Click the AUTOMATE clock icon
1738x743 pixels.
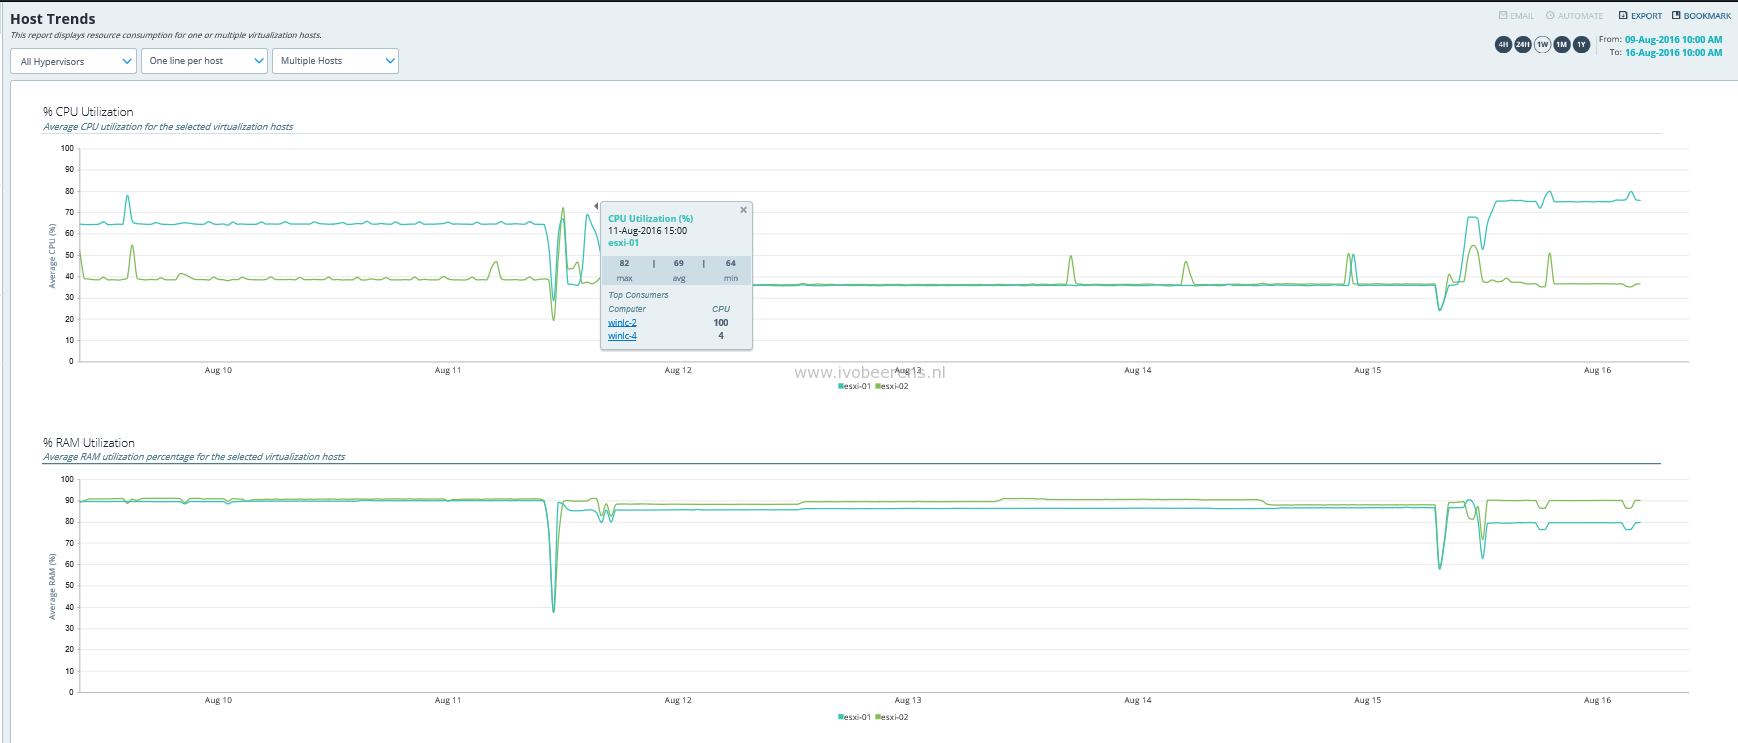point(1550,16)
